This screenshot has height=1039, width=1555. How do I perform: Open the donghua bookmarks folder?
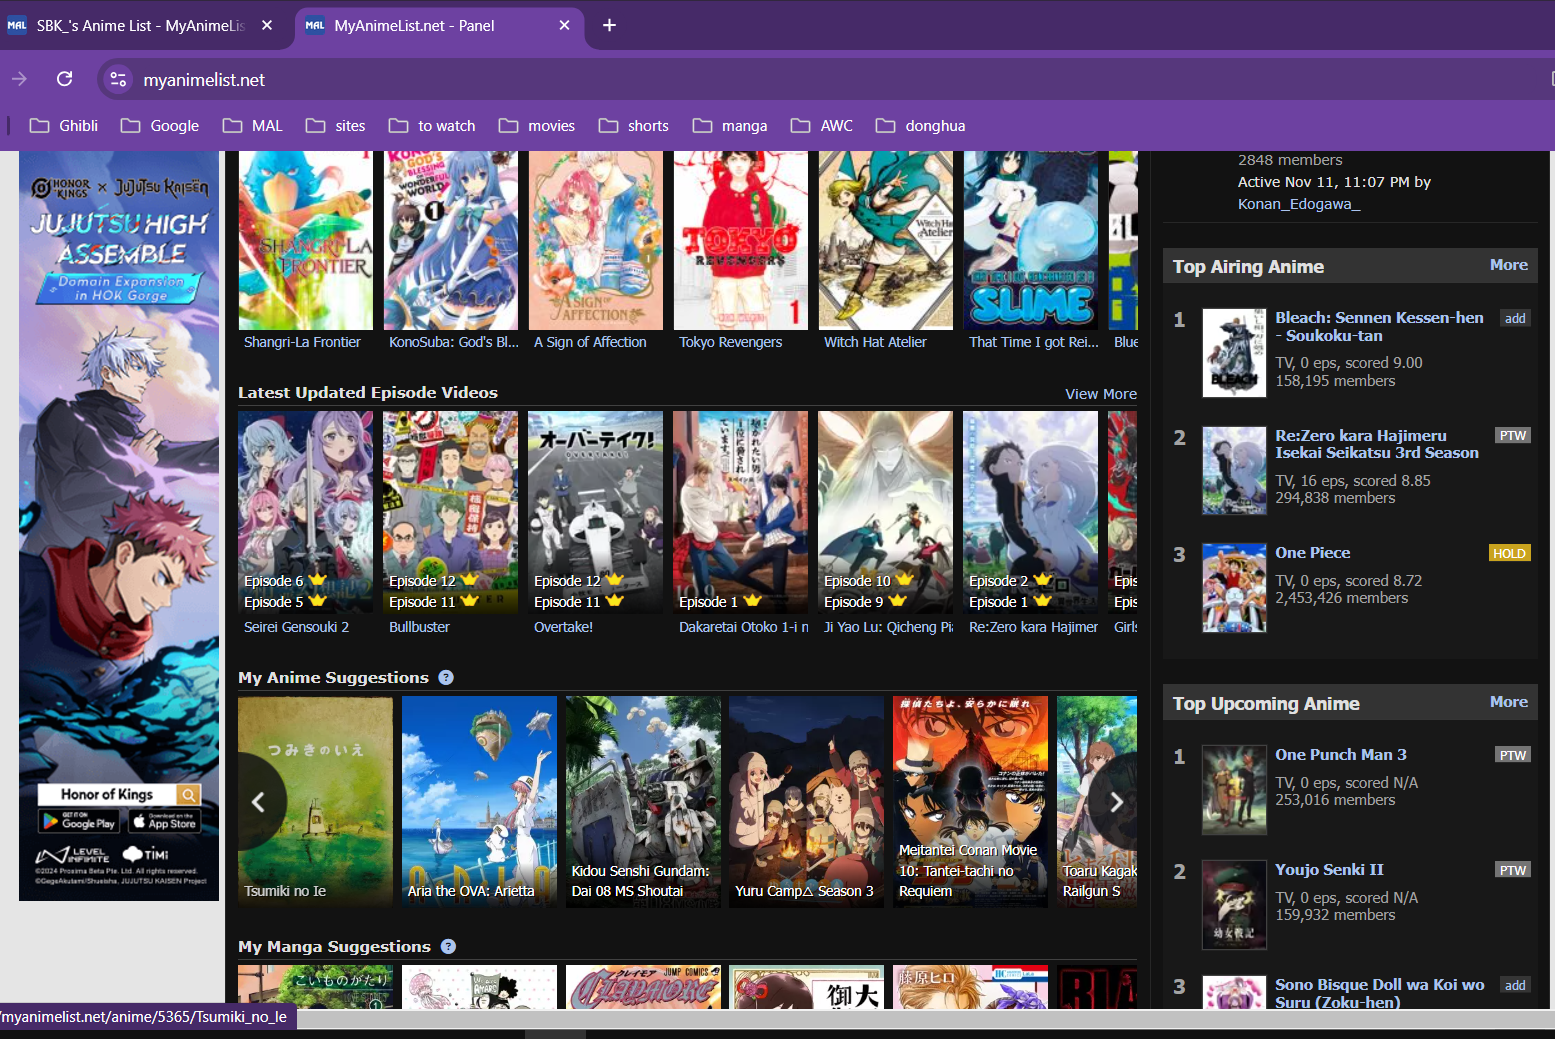point(921,125)
